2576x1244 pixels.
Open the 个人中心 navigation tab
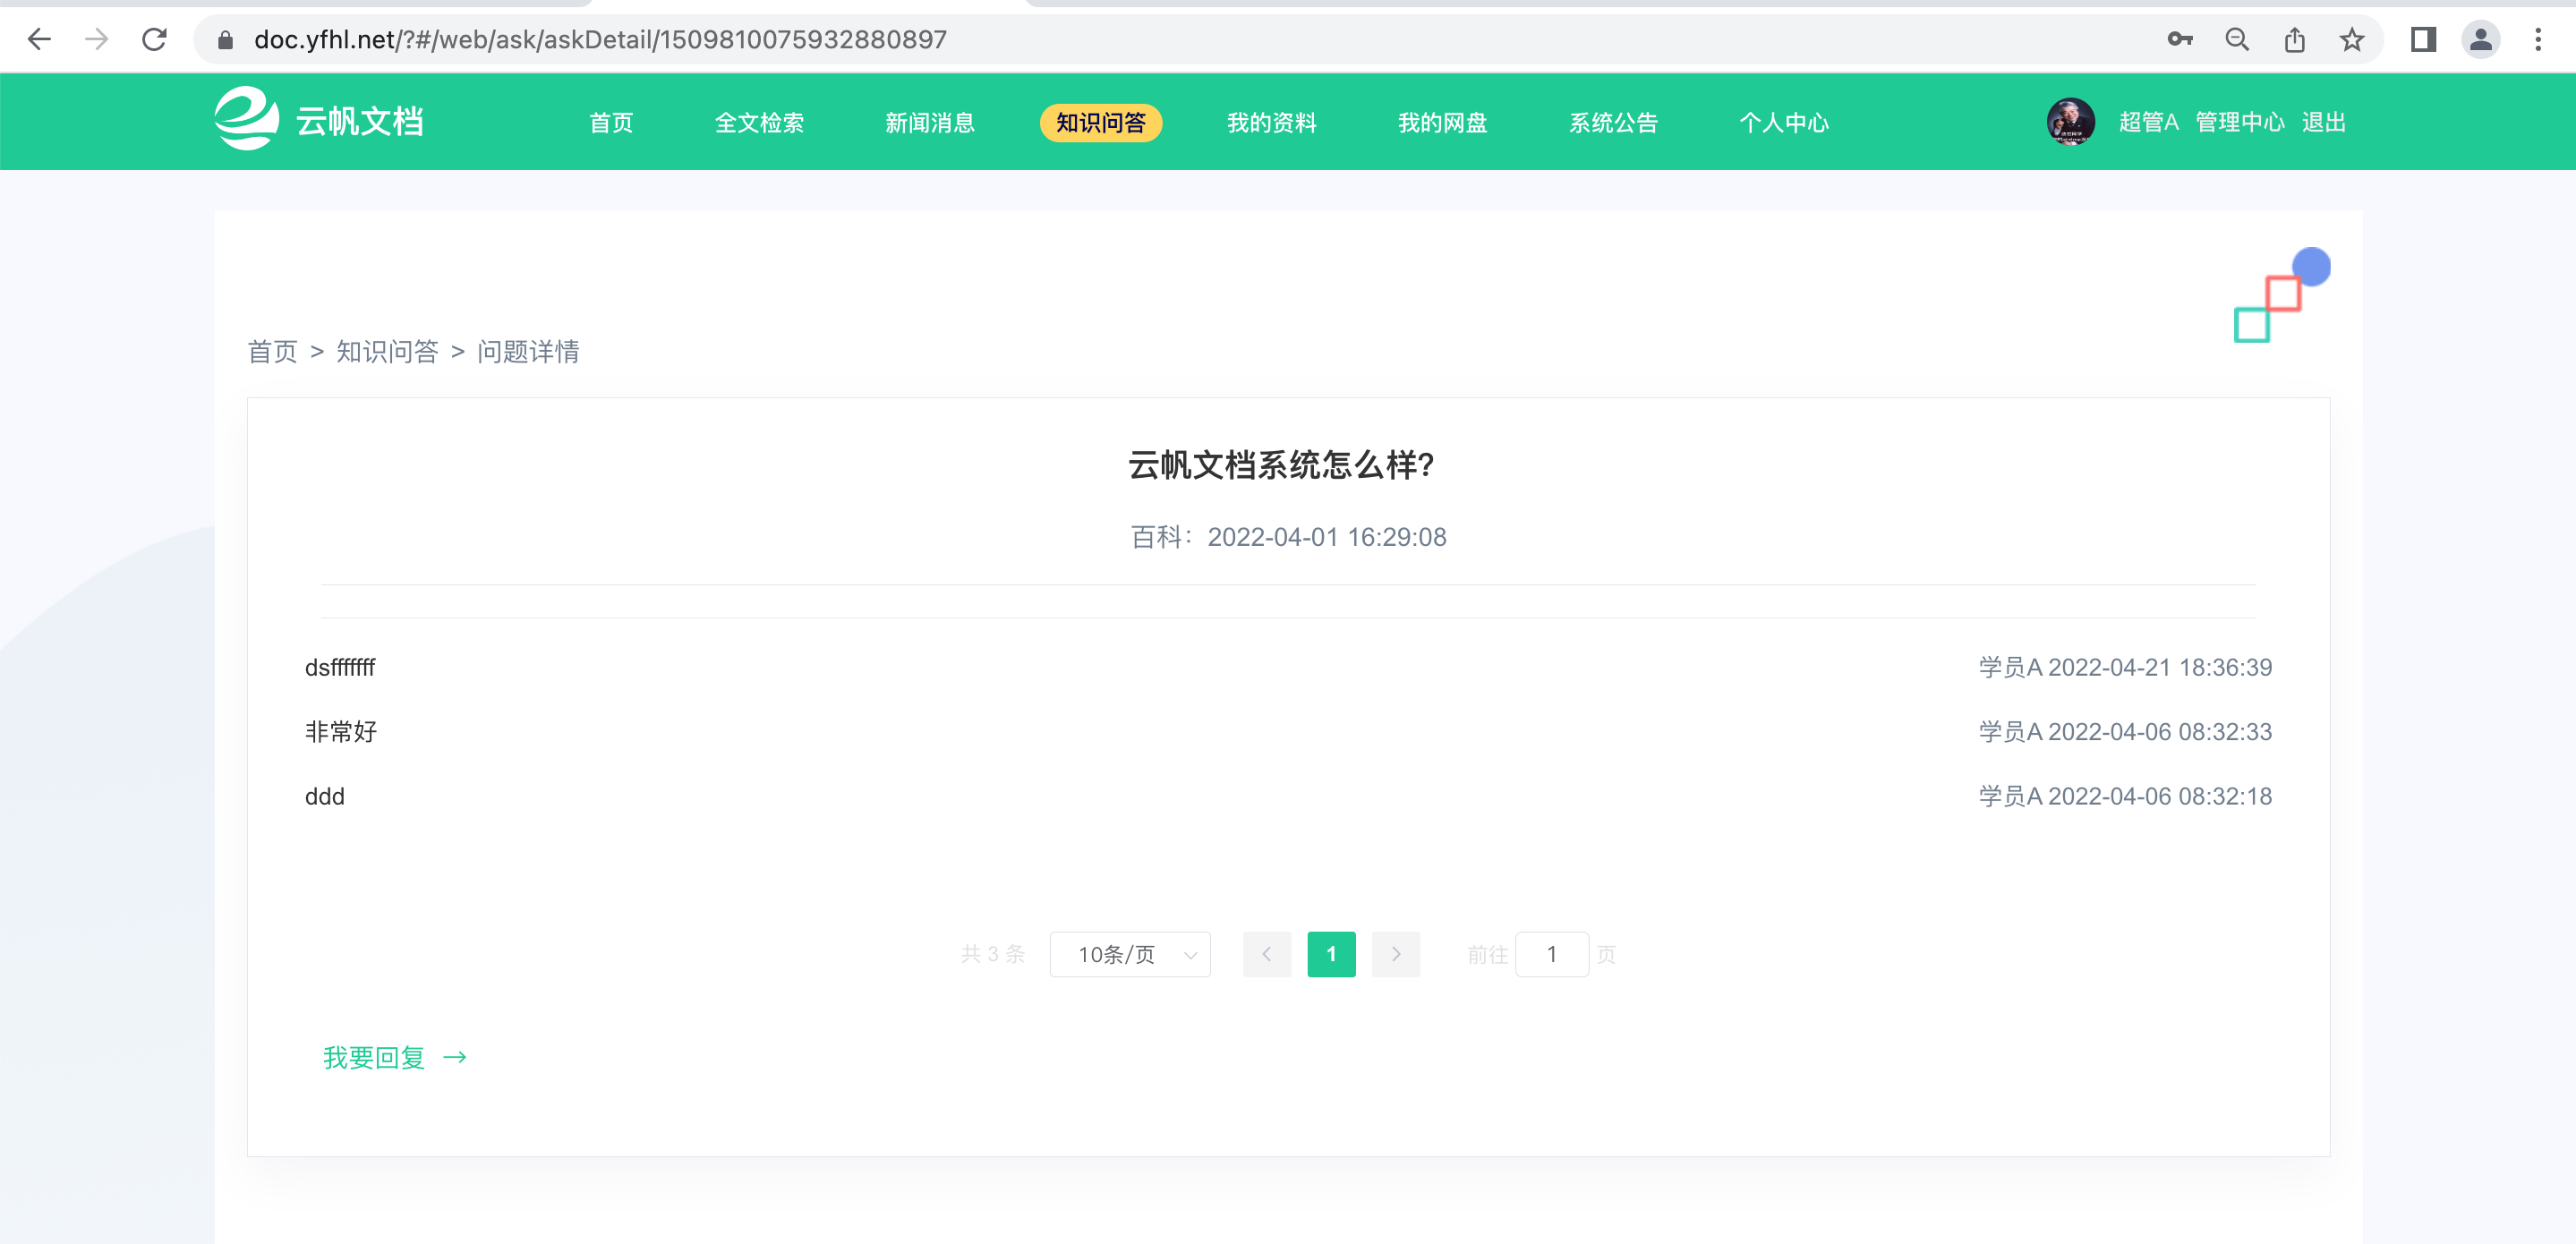coord(1784,122)
